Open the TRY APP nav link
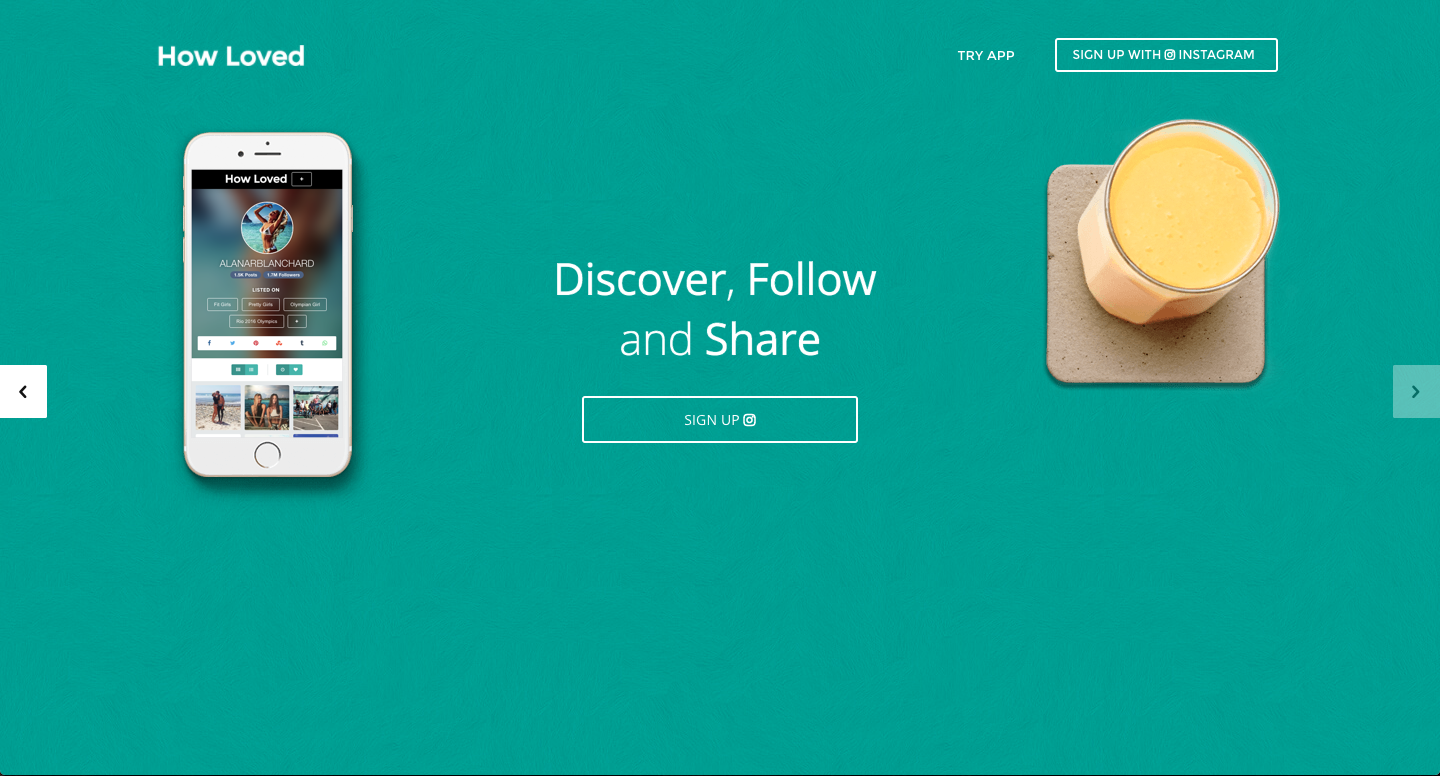Viewport: 1440px width, 776px height. click(986, 55)
